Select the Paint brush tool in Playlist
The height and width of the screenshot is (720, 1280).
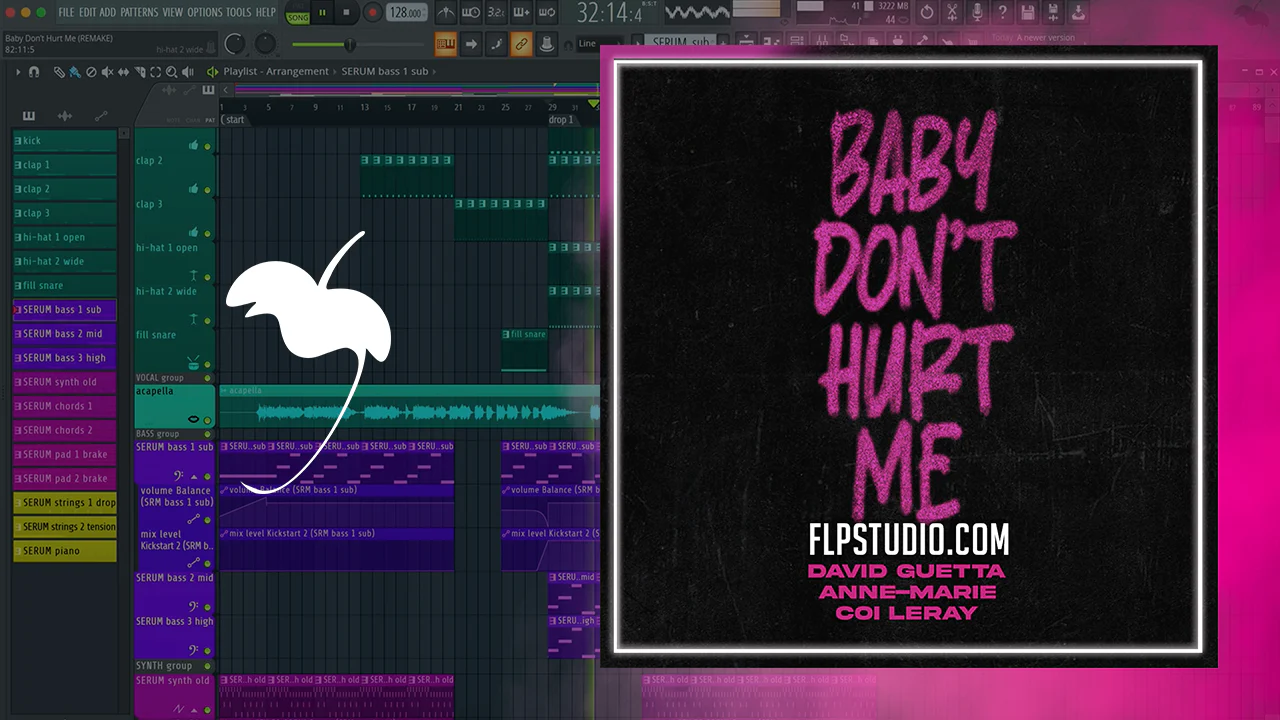pos(75,72)
